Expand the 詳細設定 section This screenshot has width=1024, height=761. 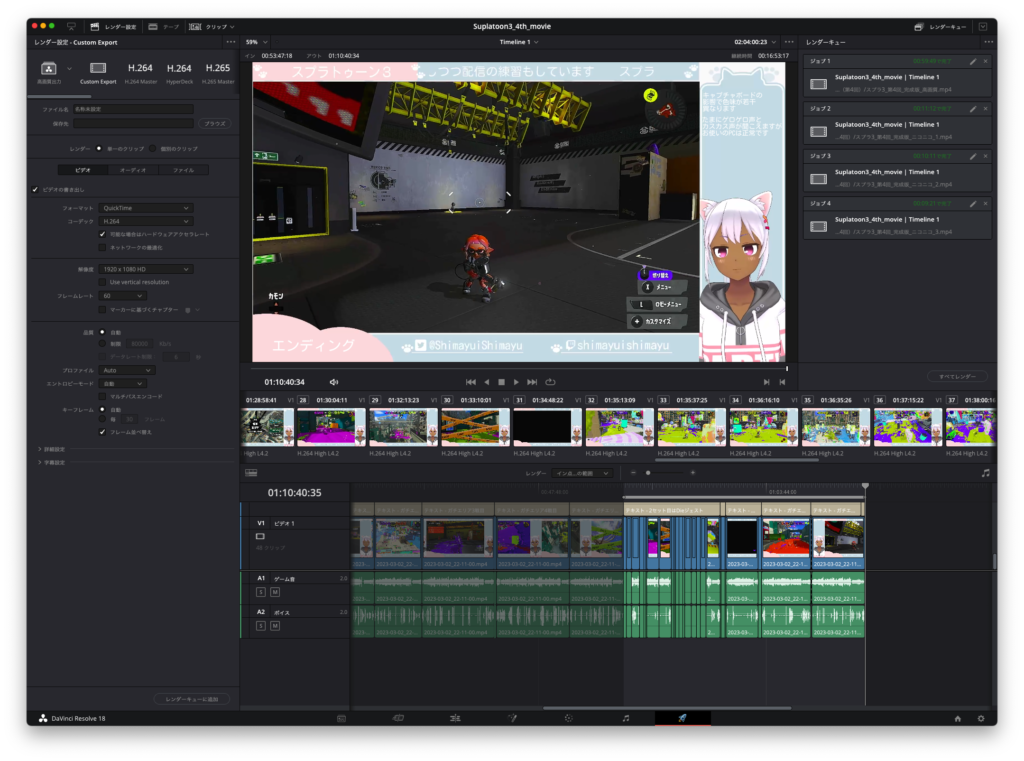(51, 449)
